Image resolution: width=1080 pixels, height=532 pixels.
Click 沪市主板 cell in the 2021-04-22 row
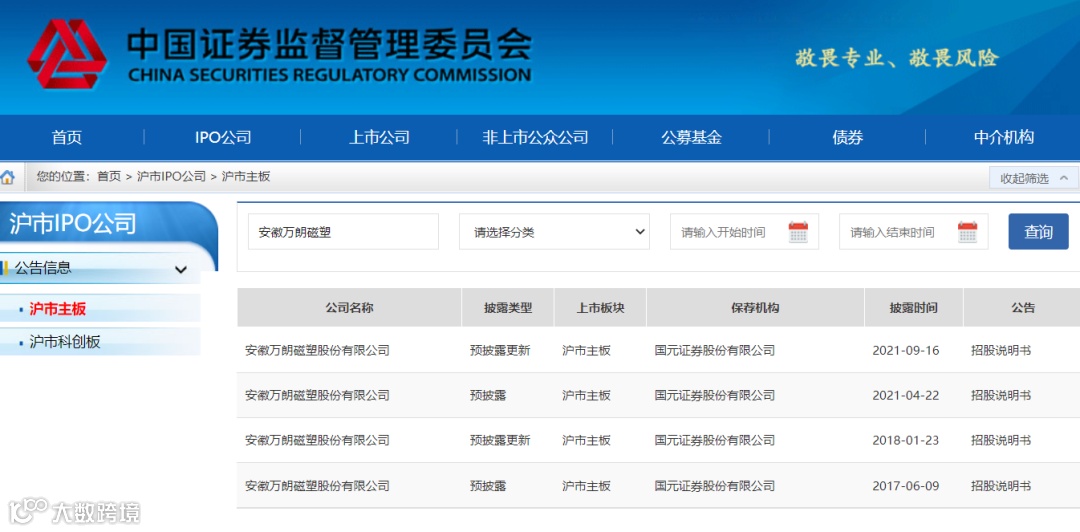[x=586, y=395]
